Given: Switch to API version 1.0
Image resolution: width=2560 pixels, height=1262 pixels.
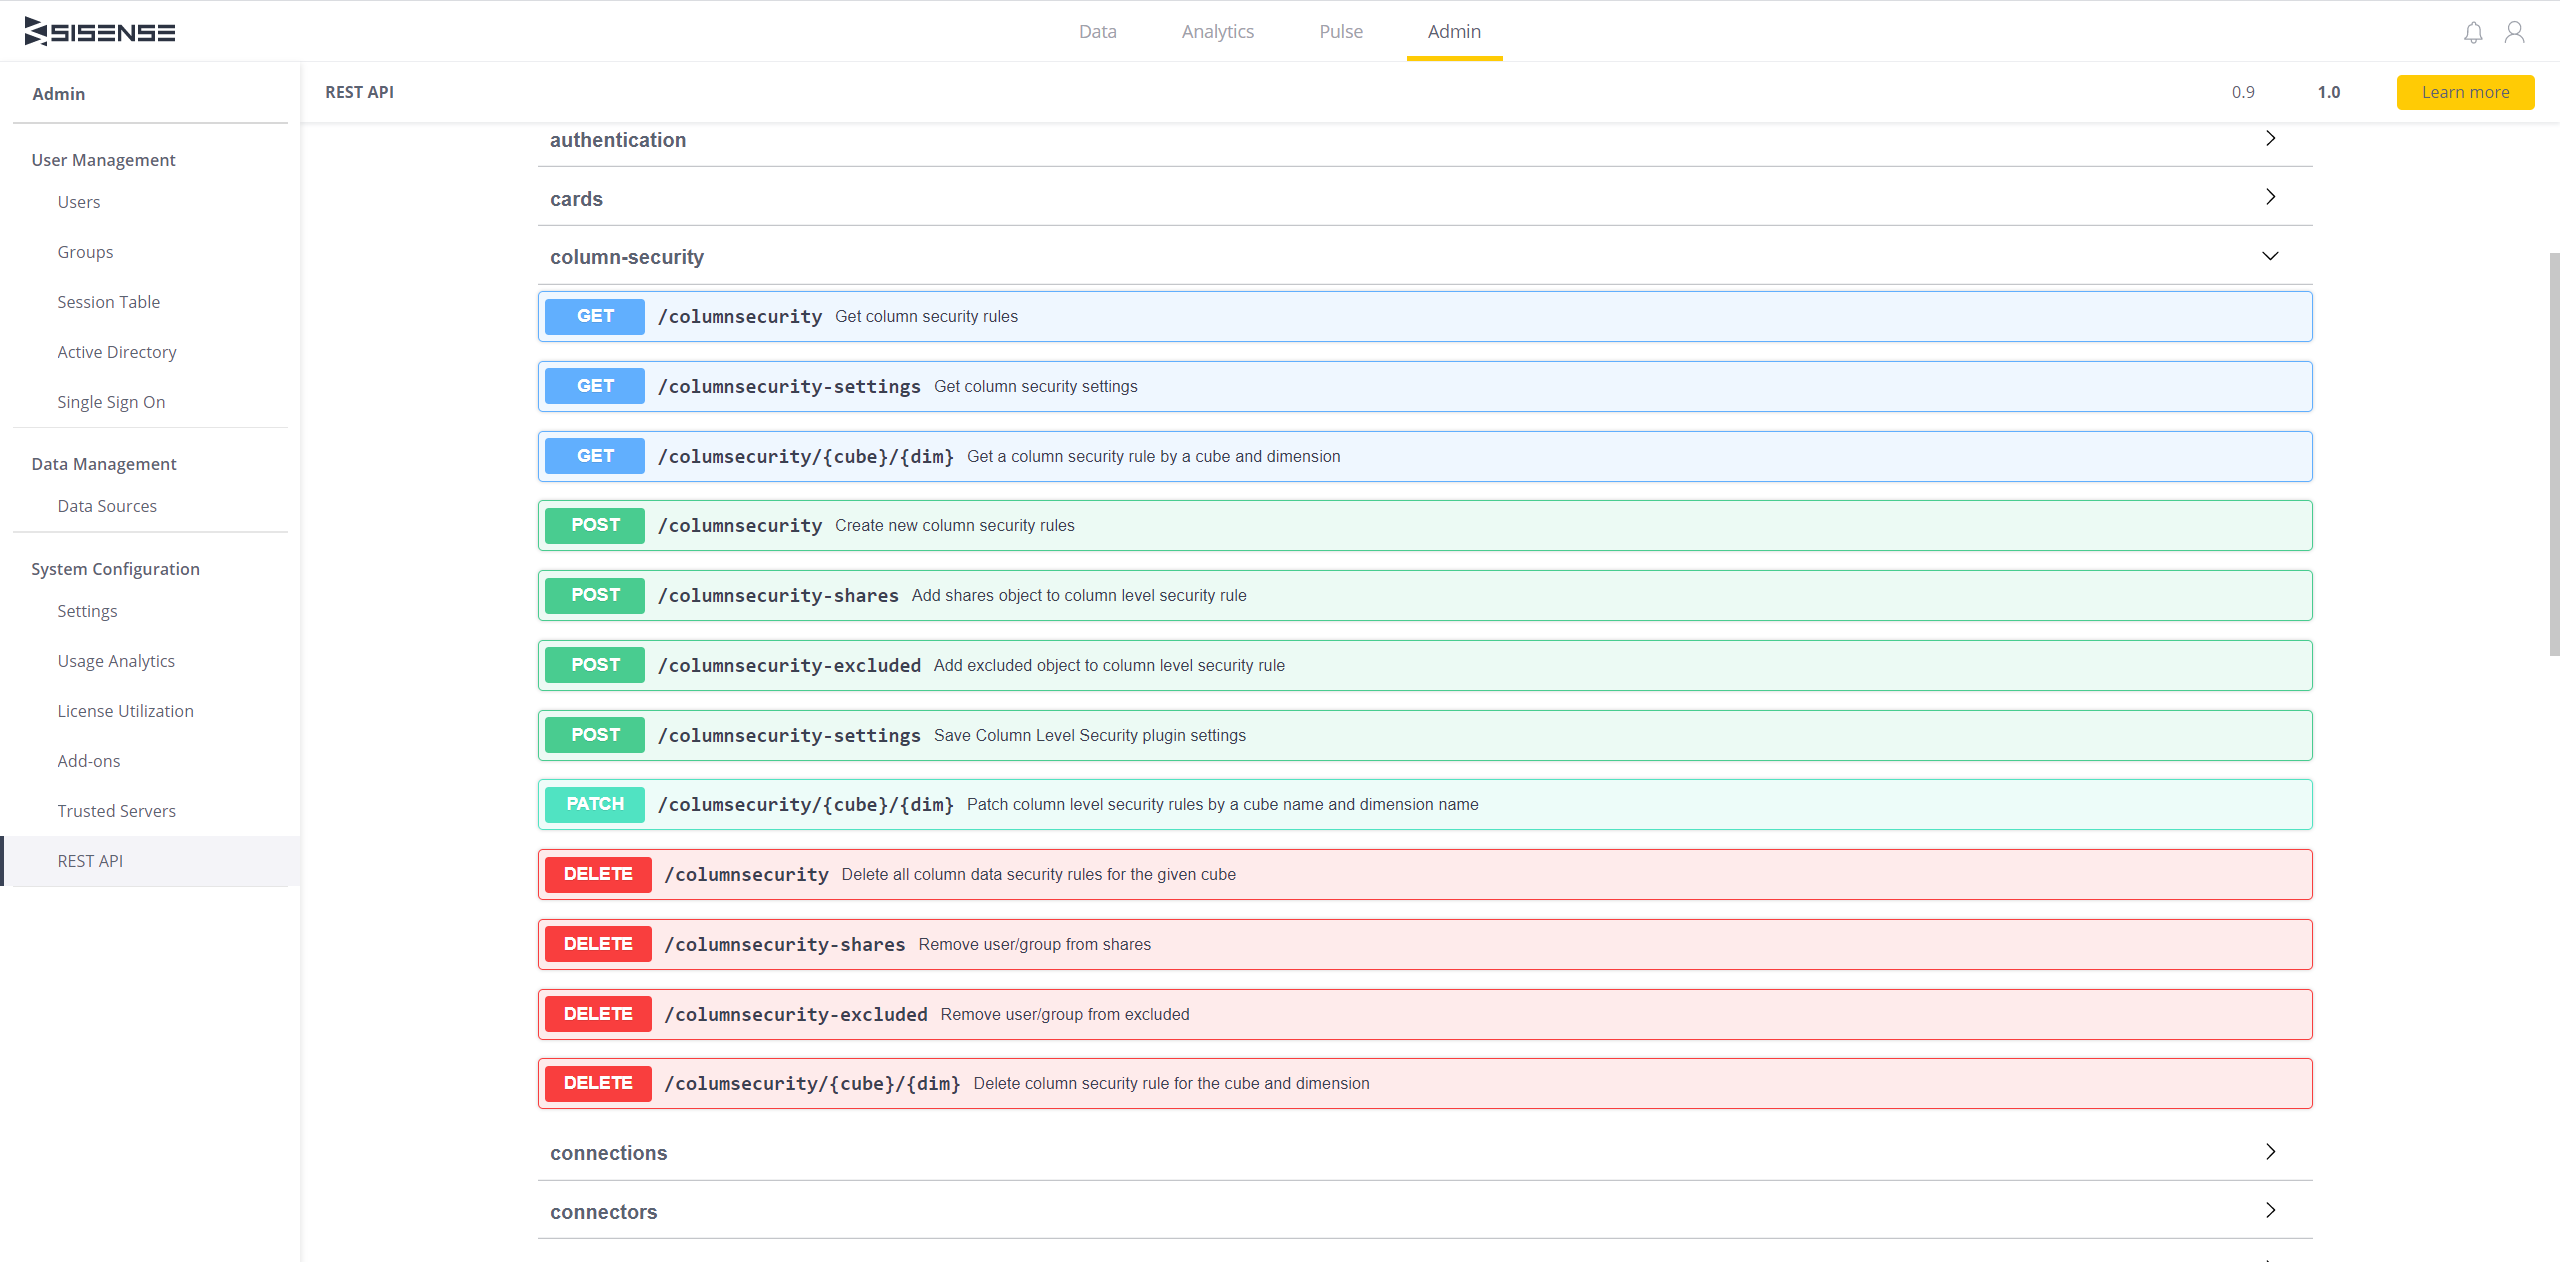Looking at the screenshot, I should coord(2329,92).
